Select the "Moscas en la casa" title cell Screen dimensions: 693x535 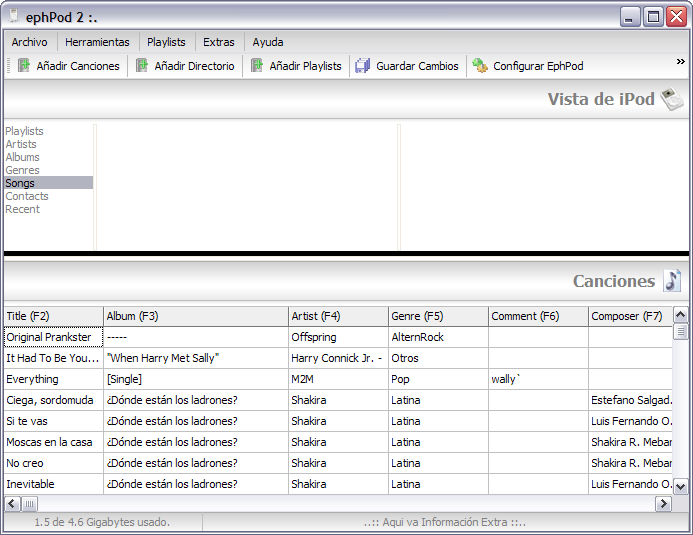click(x=53, y=442)
